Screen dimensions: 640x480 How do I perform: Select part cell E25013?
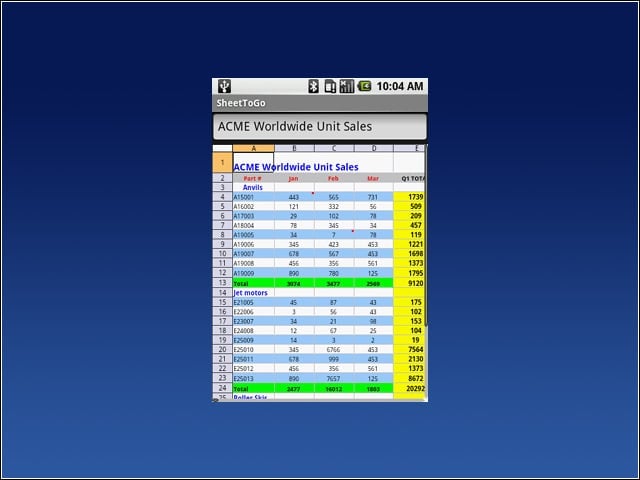253,378
